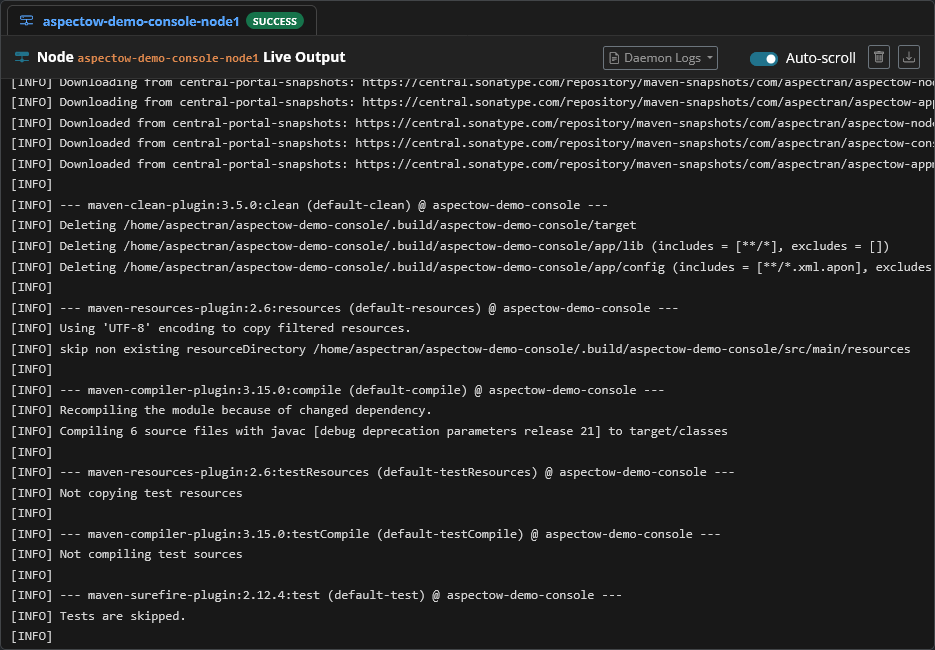Click the node icon in the aspectow-demo-console-node1 tab

pos(26,21)
